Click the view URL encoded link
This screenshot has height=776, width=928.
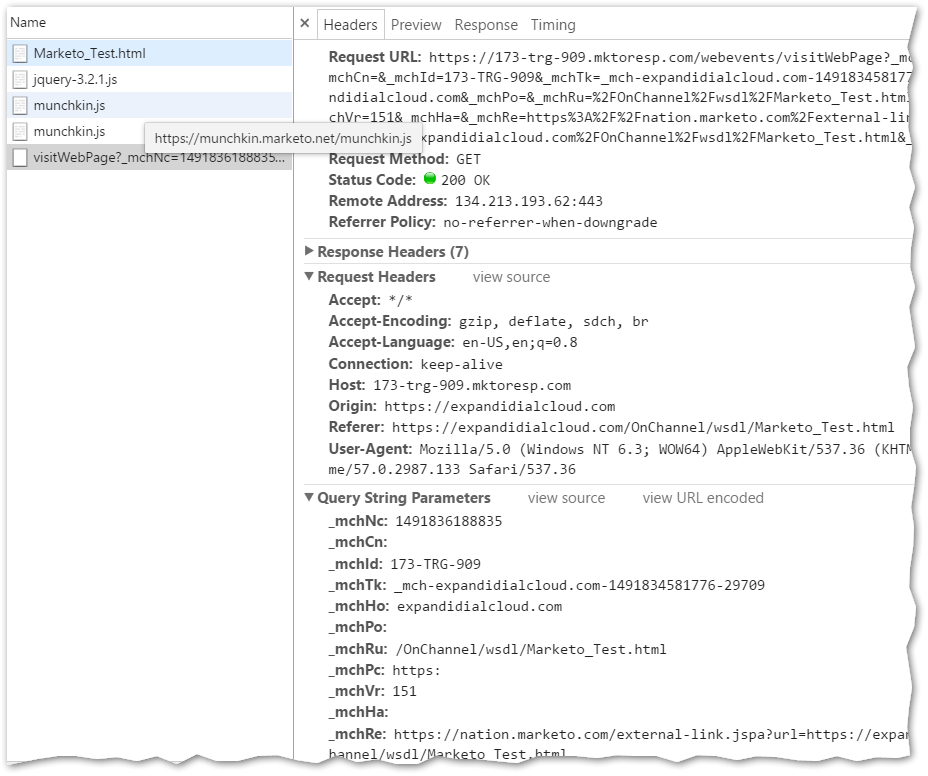(703, 498)
